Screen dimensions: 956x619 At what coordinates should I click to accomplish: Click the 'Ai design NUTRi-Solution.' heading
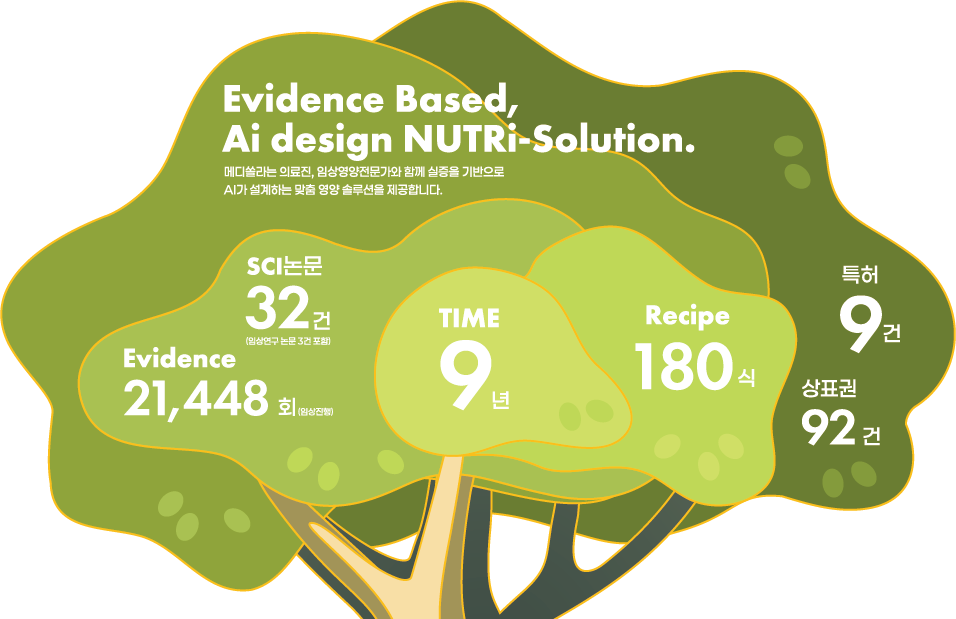coord(458,140)
